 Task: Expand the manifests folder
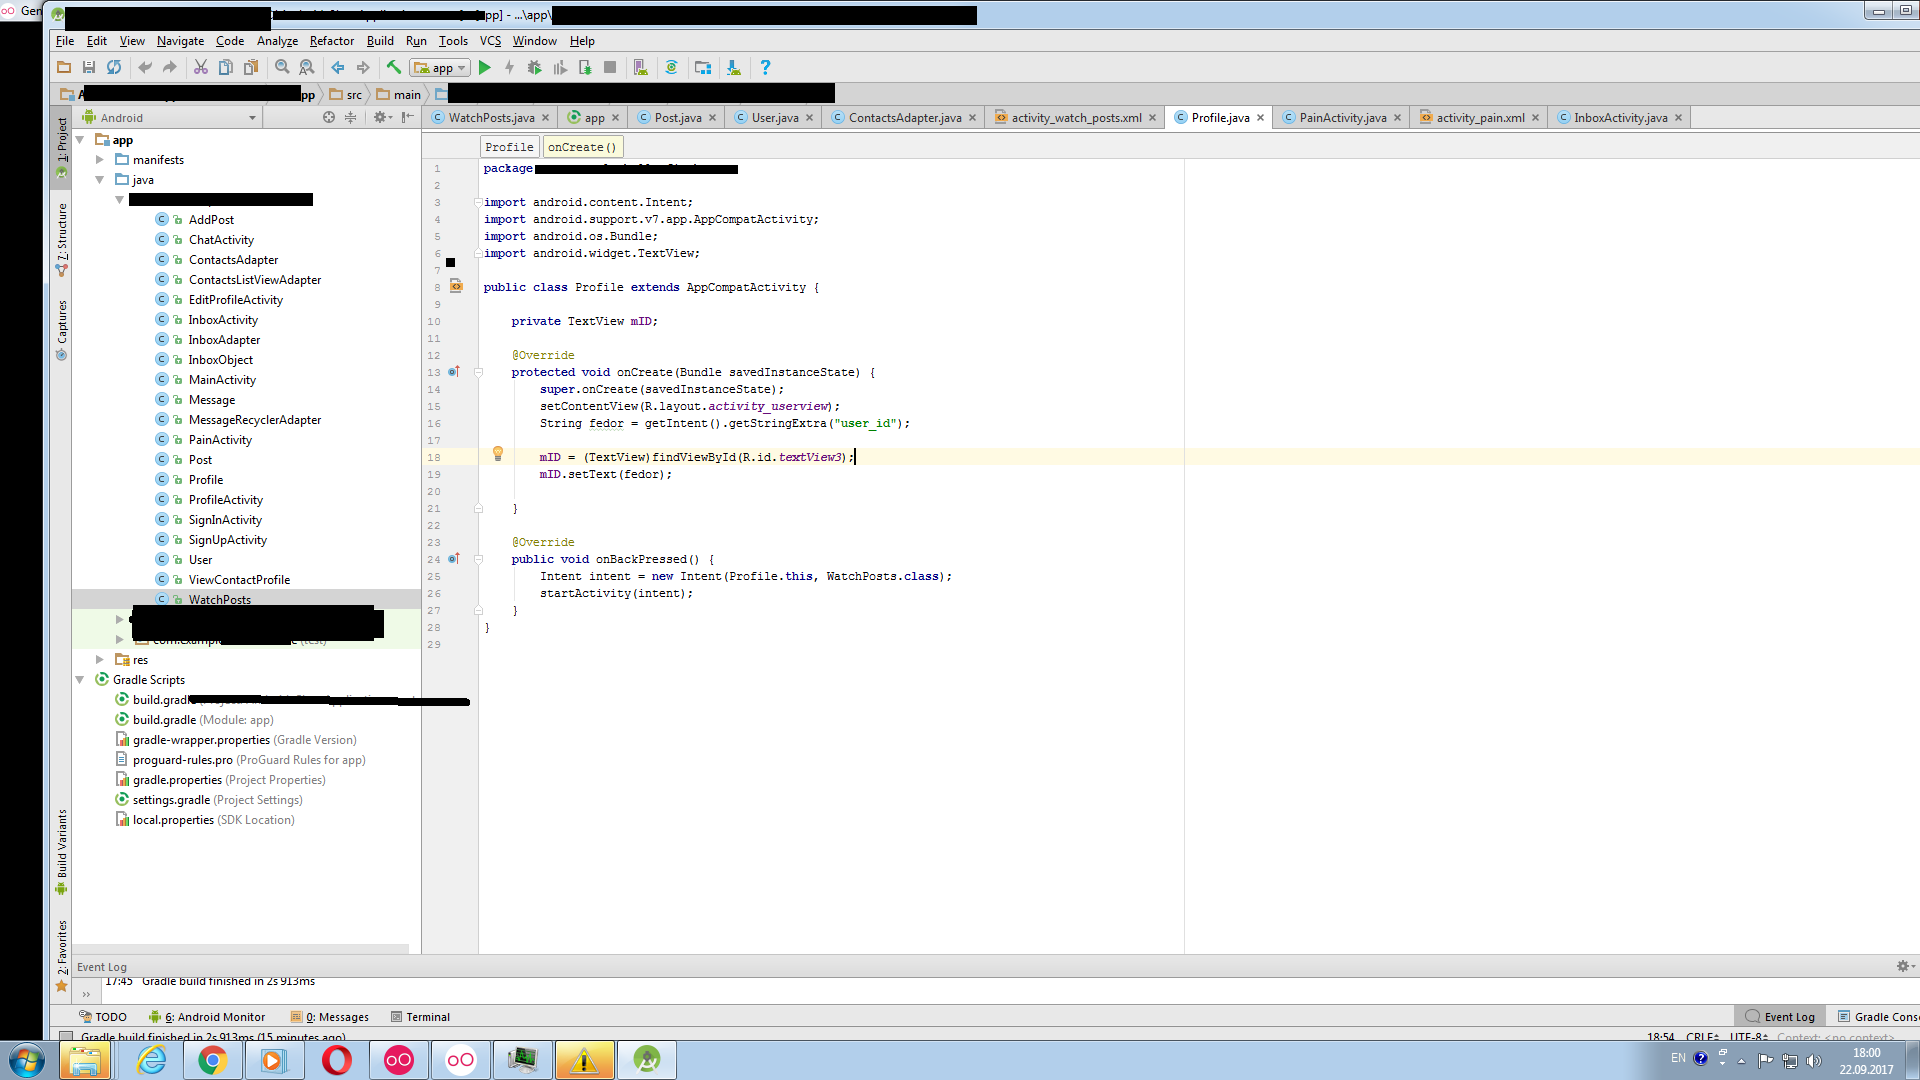click(100, 160)
